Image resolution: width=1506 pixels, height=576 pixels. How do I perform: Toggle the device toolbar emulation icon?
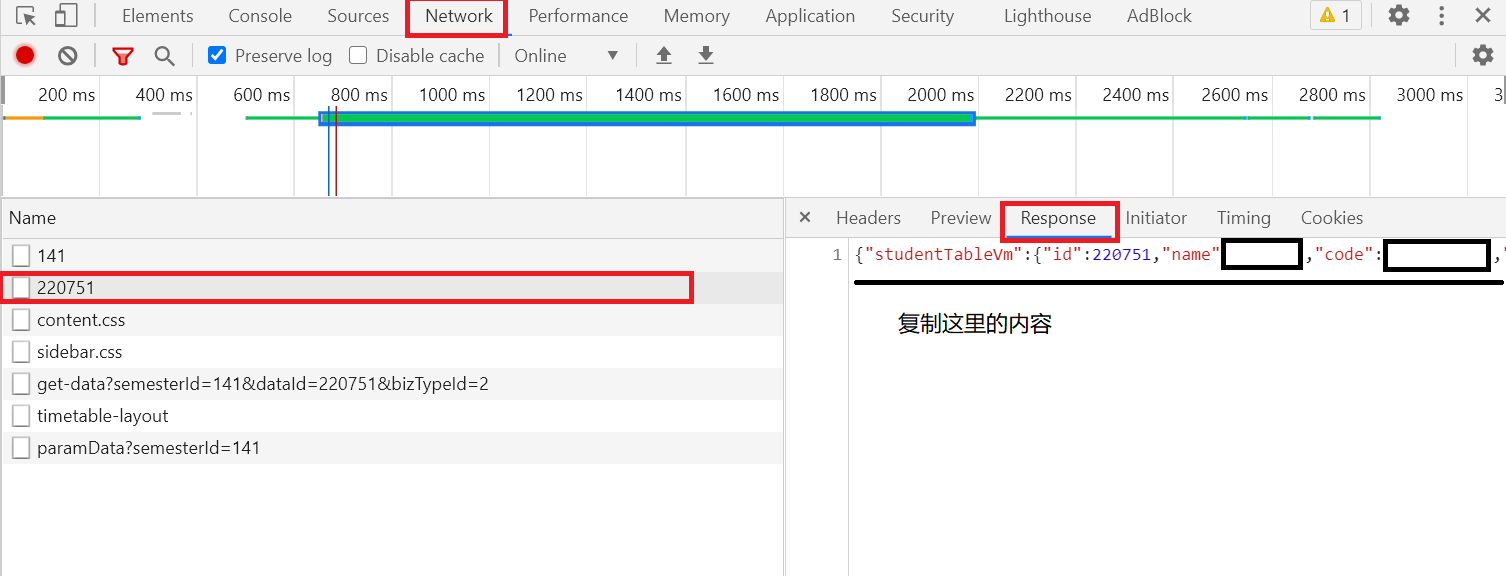65,15
